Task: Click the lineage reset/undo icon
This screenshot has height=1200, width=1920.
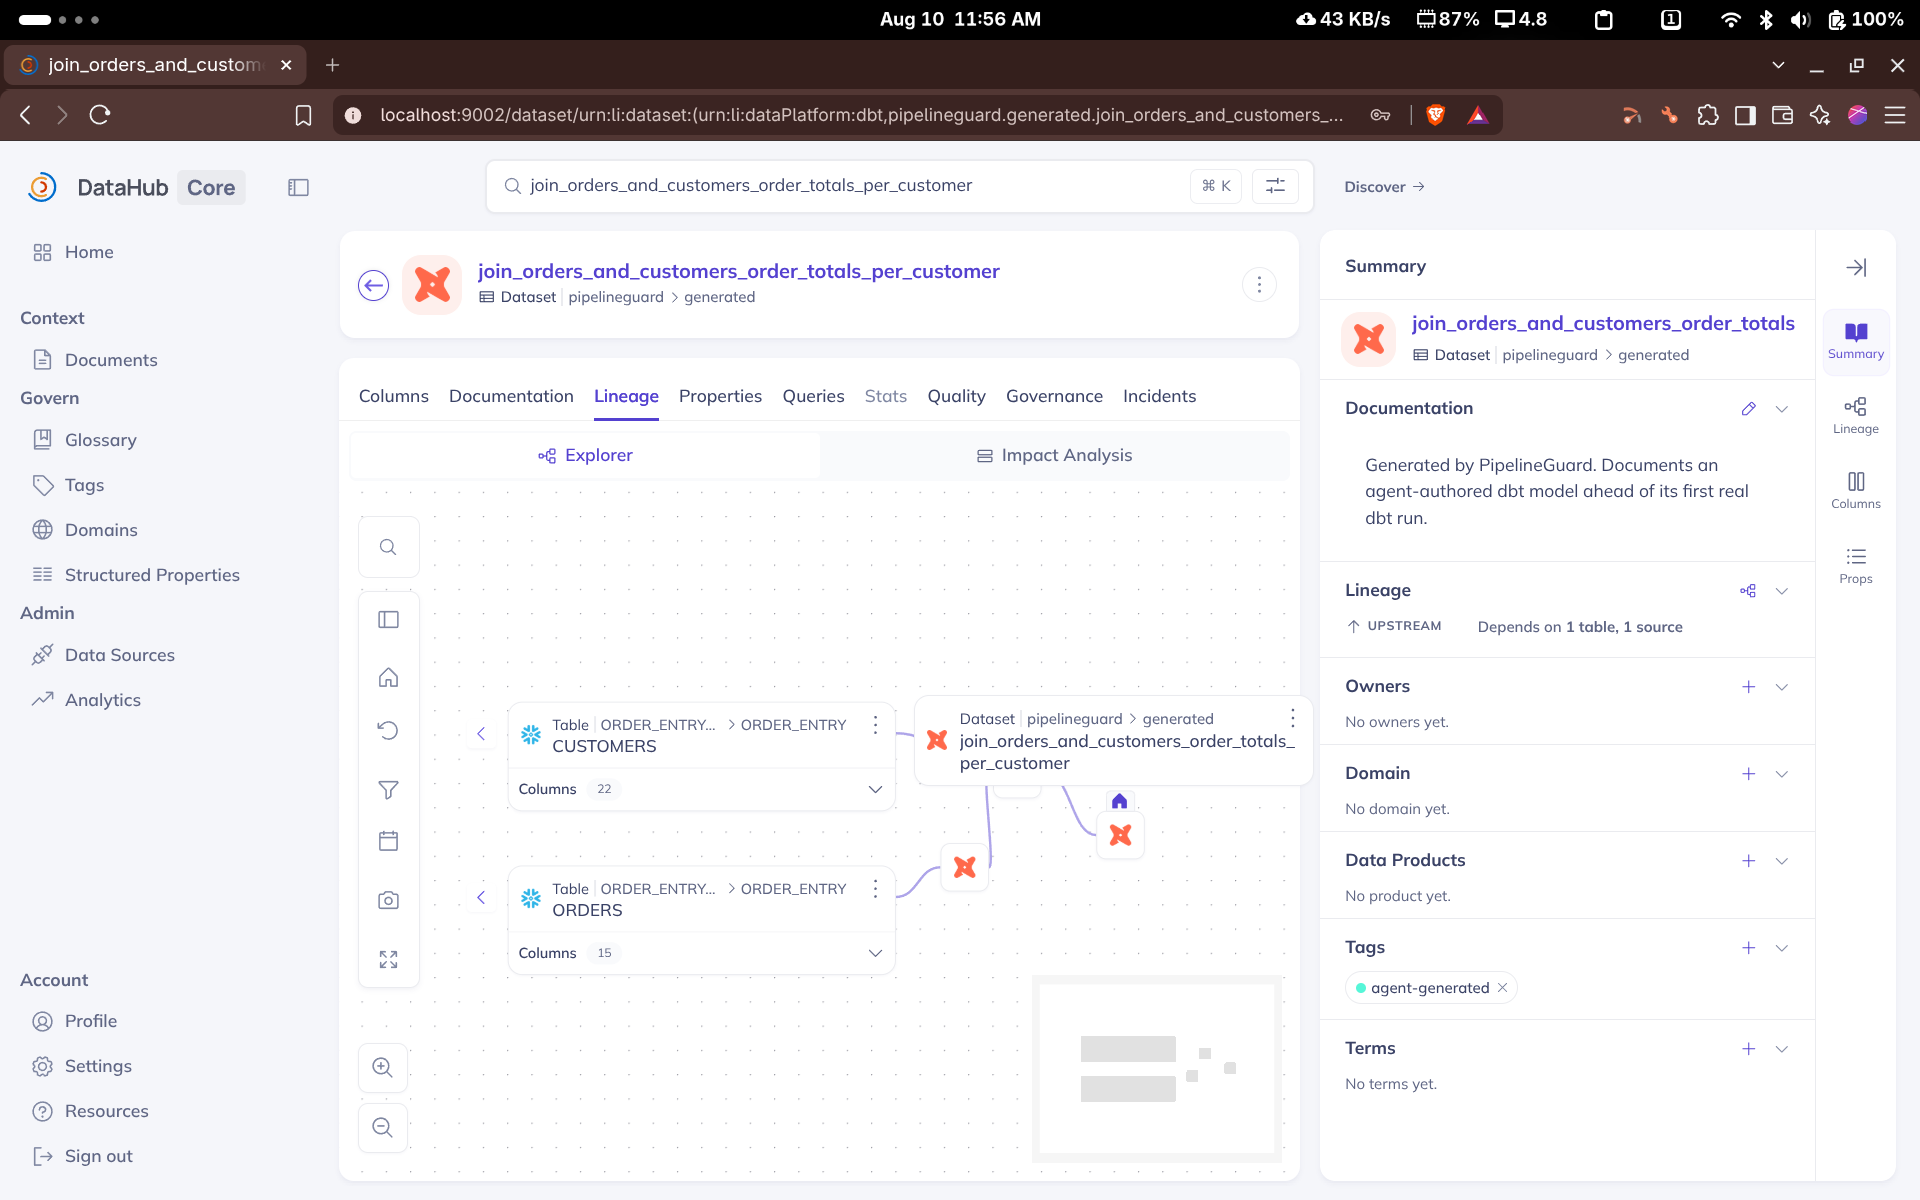Action: [x=388, y=730]
